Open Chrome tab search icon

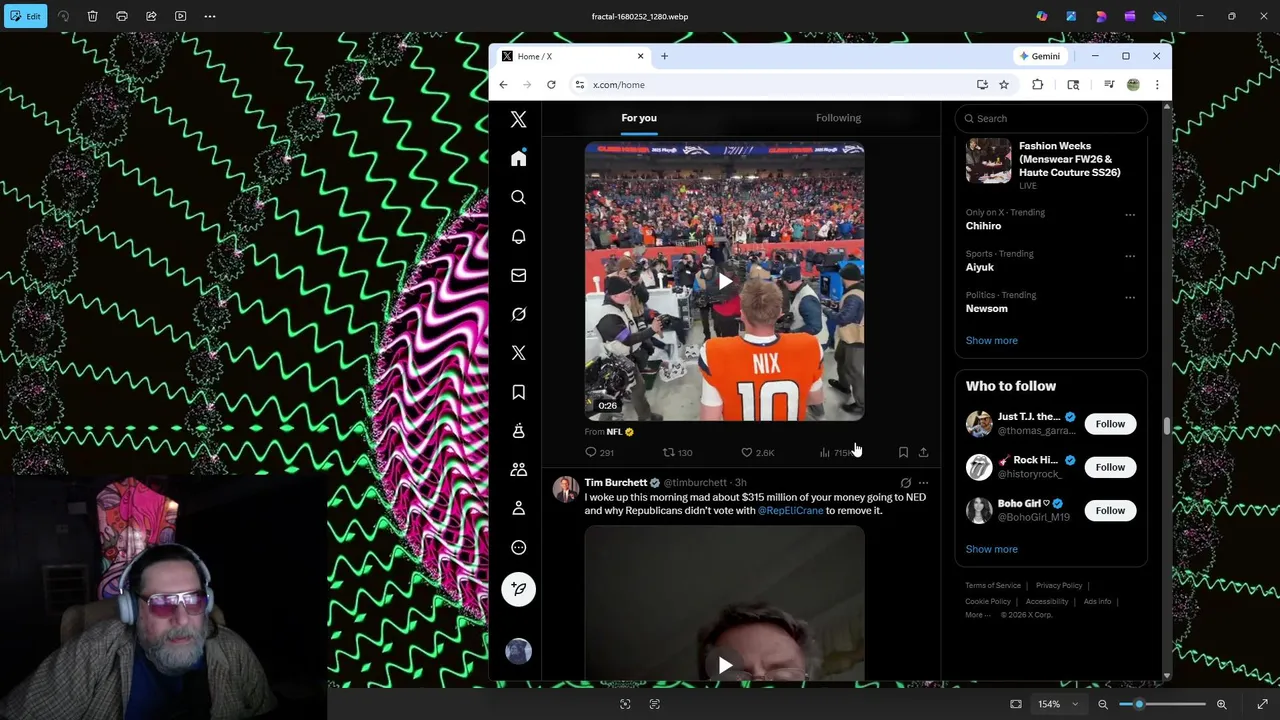pyautogui.click(x=1073, y=85)
